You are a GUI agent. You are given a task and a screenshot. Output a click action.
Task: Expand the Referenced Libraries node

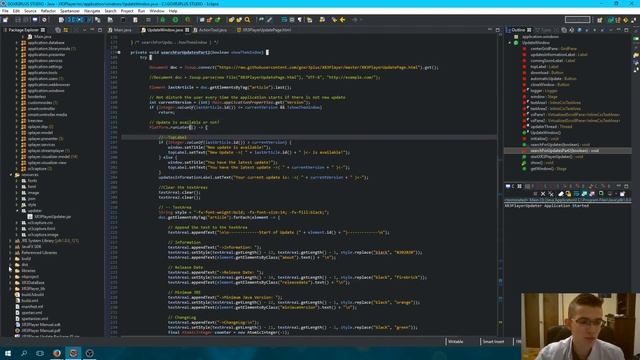[11, 253]
